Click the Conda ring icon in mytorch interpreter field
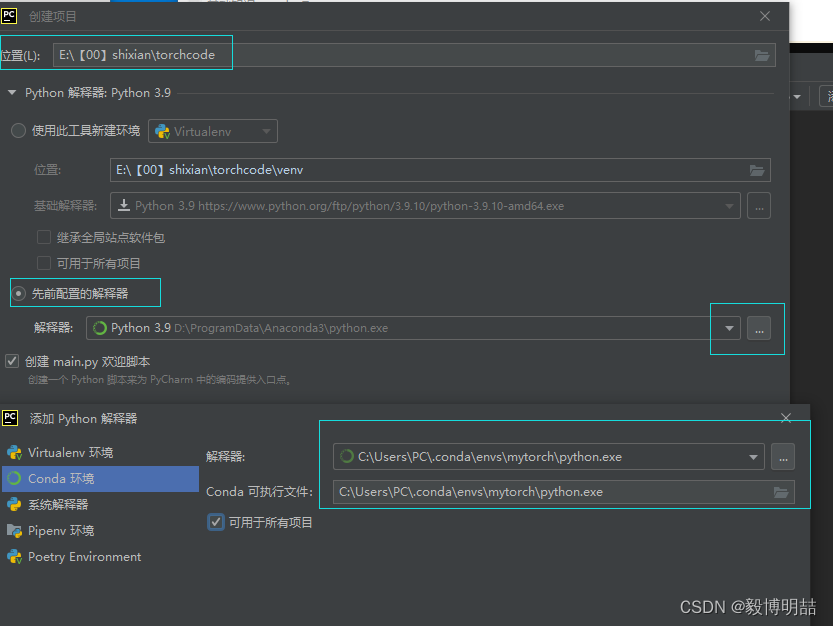833x626 pixels. 346,456
